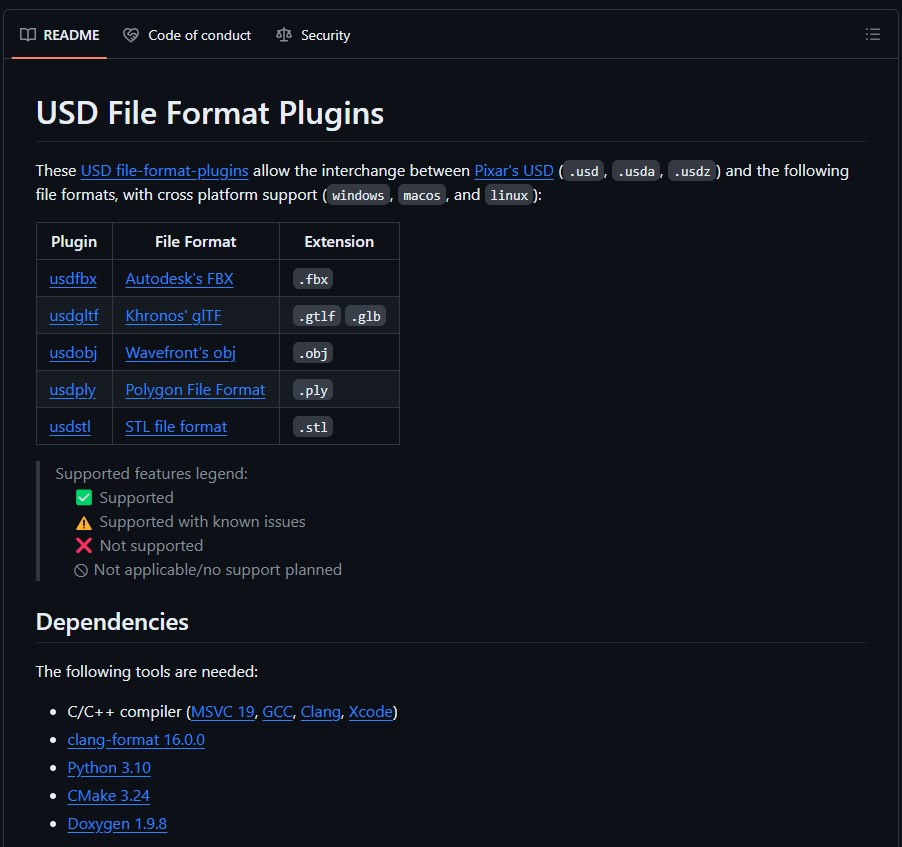Click the README book icon
The image size is (902, 847).
click(x=28, y=35)
